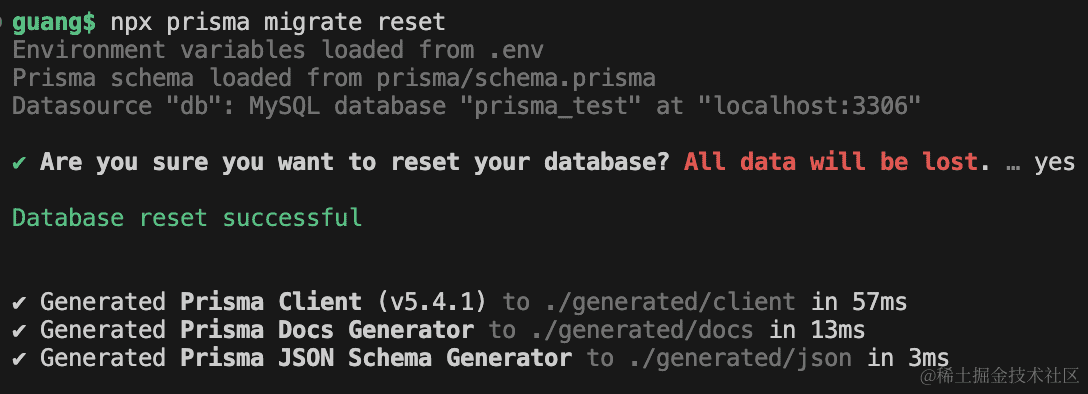Image resolution: width=1088 pixels, height=394 pixels.
Task: Click the v5.4.1 version text
Action: pyautogui.click(x=432, y=302)
